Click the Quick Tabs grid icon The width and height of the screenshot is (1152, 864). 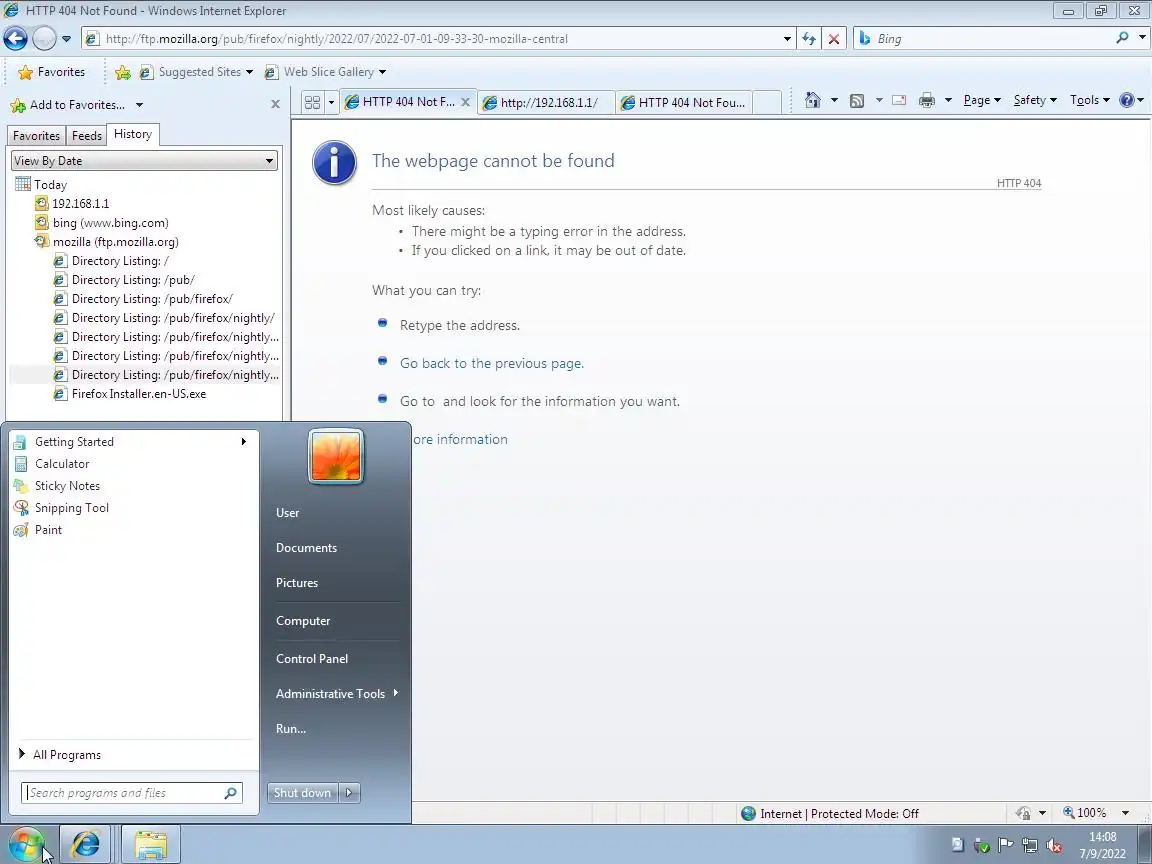click(x=312, y=102)
